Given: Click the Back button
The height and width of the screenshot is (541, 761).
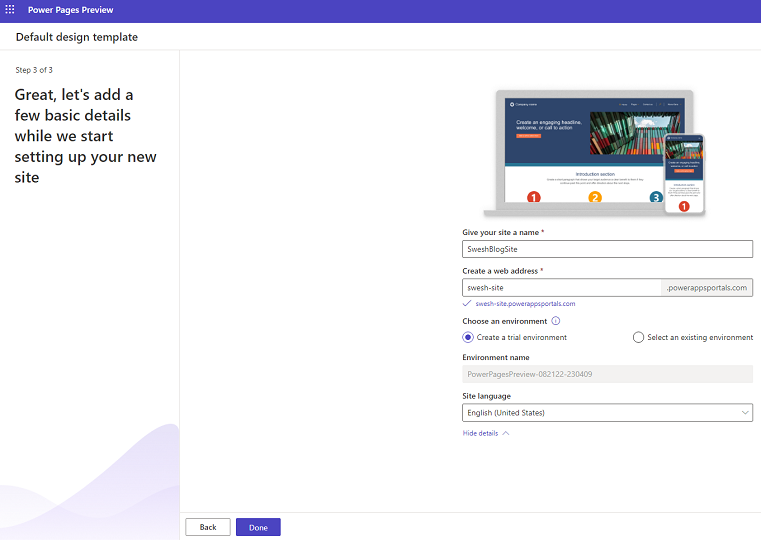Looking at the screenshot, I should click(x=208, y=527).
